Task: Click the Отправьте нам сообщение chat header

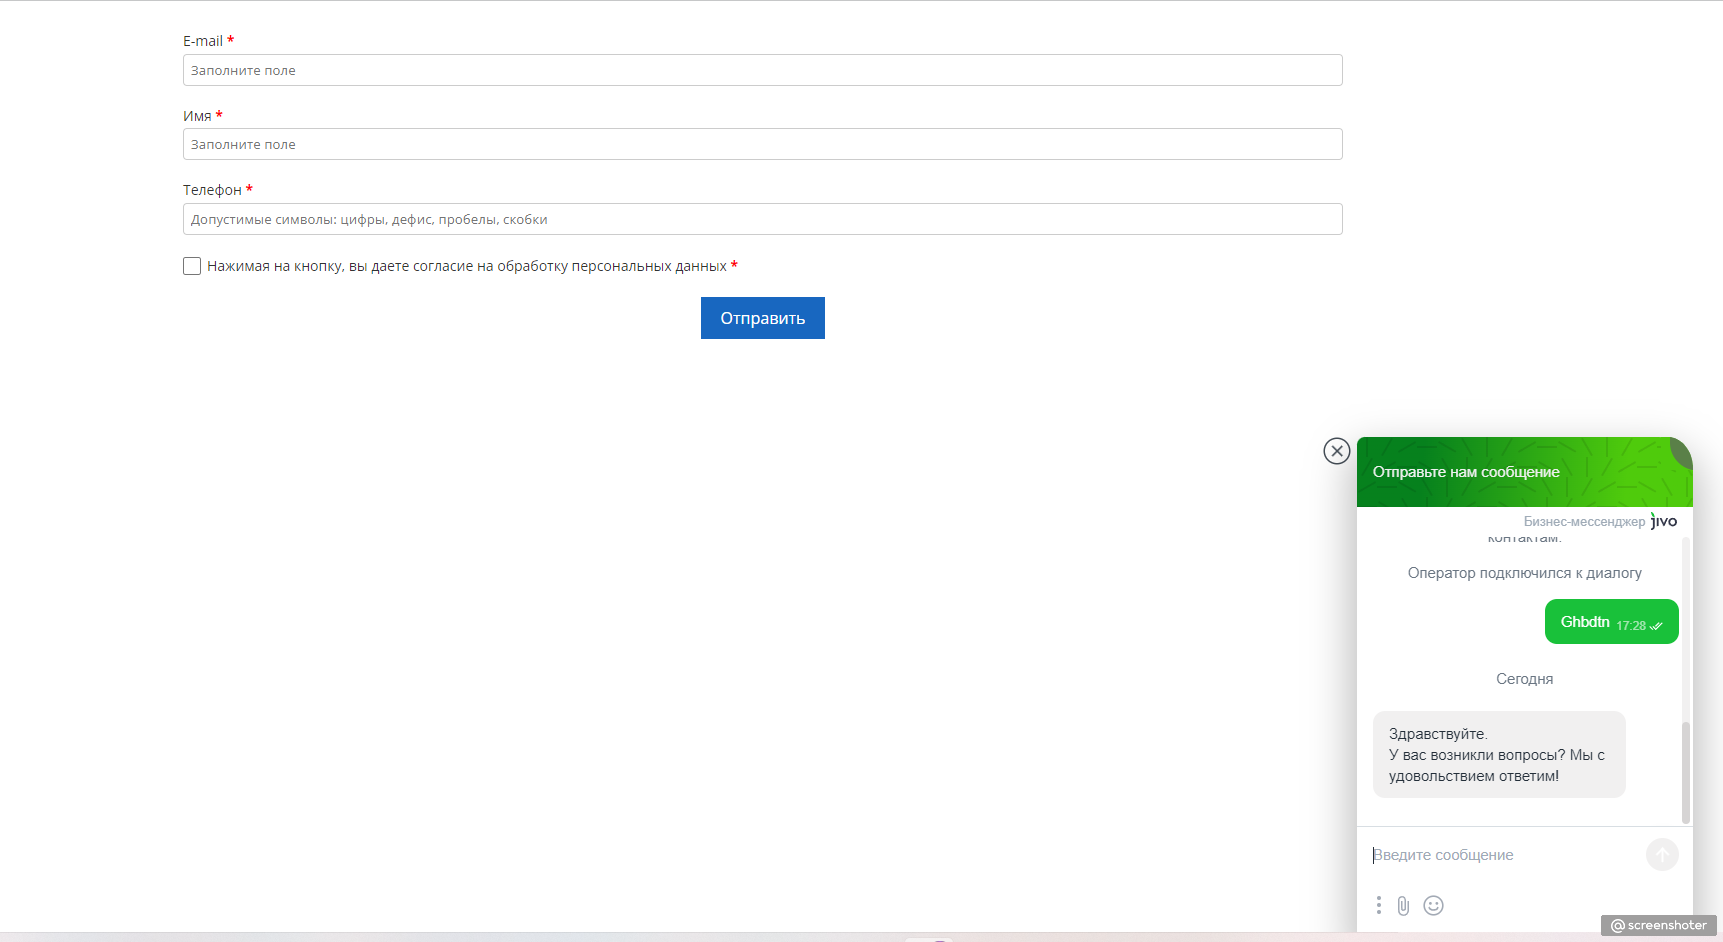Action: coord(1466,472)
